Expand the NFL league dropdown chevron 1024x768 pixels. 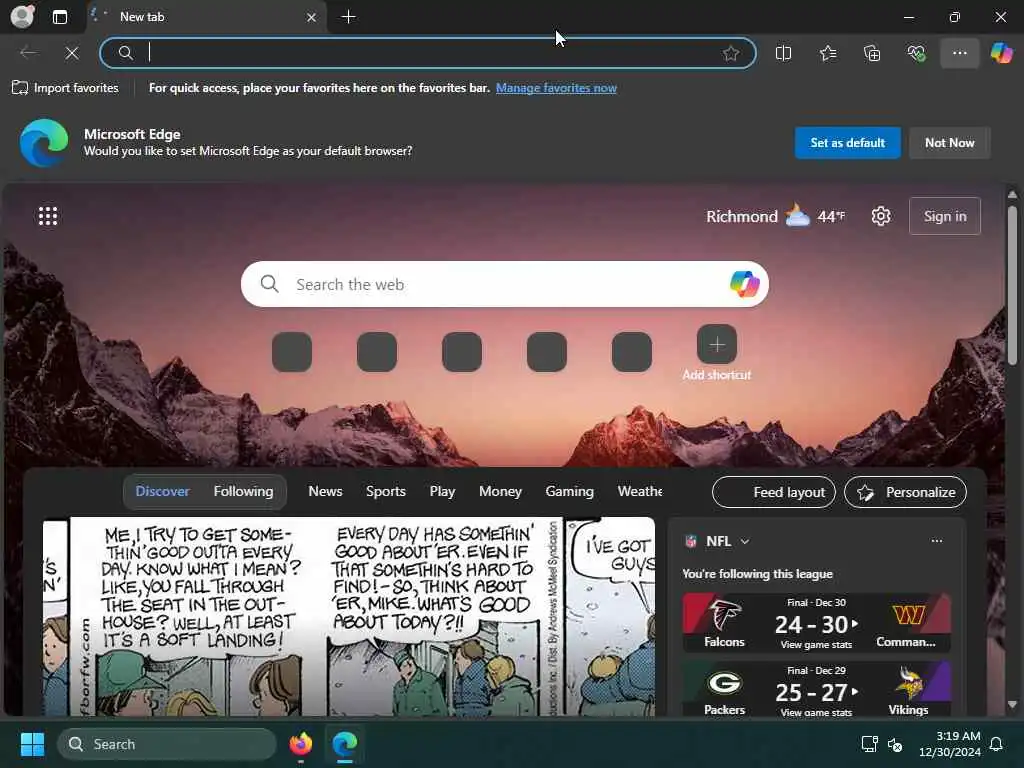(x=745, y=541)
